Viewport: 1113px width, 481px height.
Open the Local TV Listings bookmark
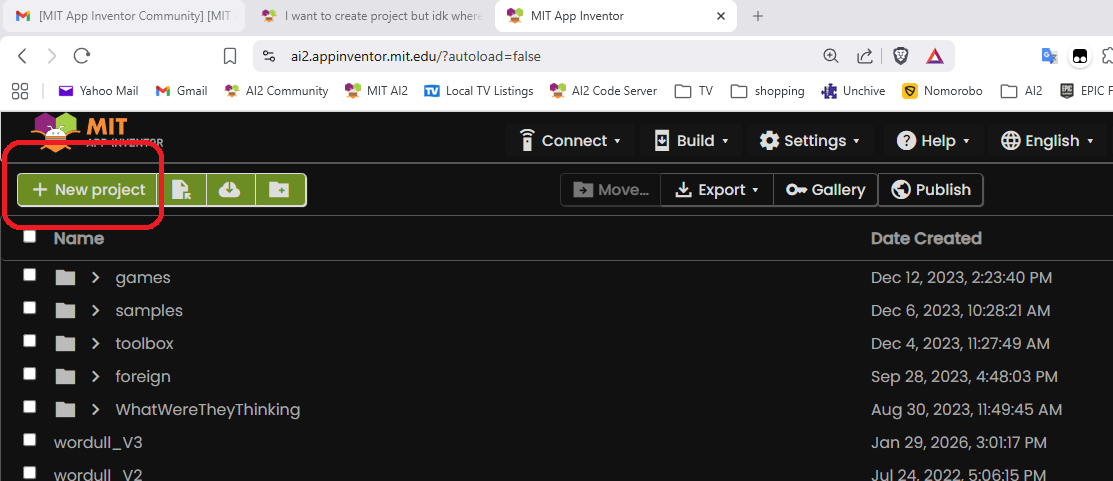[x=478, y=91]
